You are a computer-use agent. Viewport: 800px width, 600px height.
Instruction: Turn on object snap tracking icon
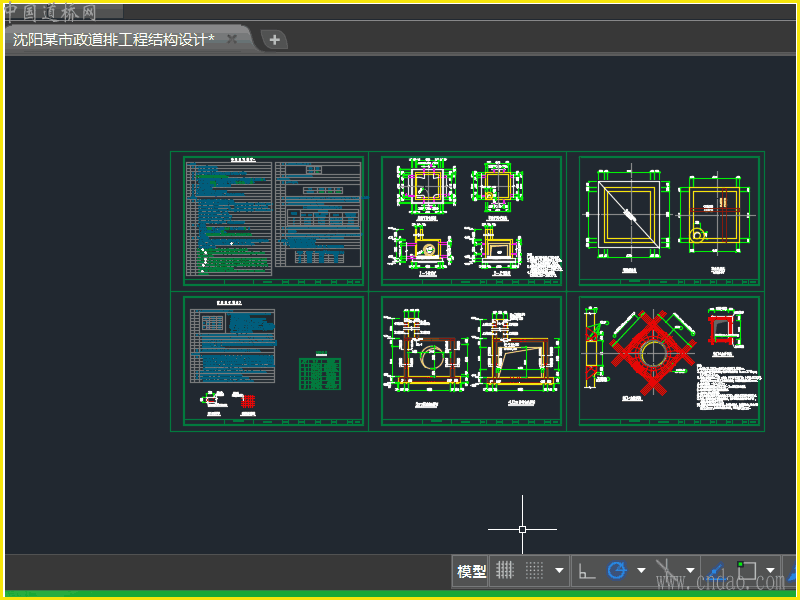716,571
